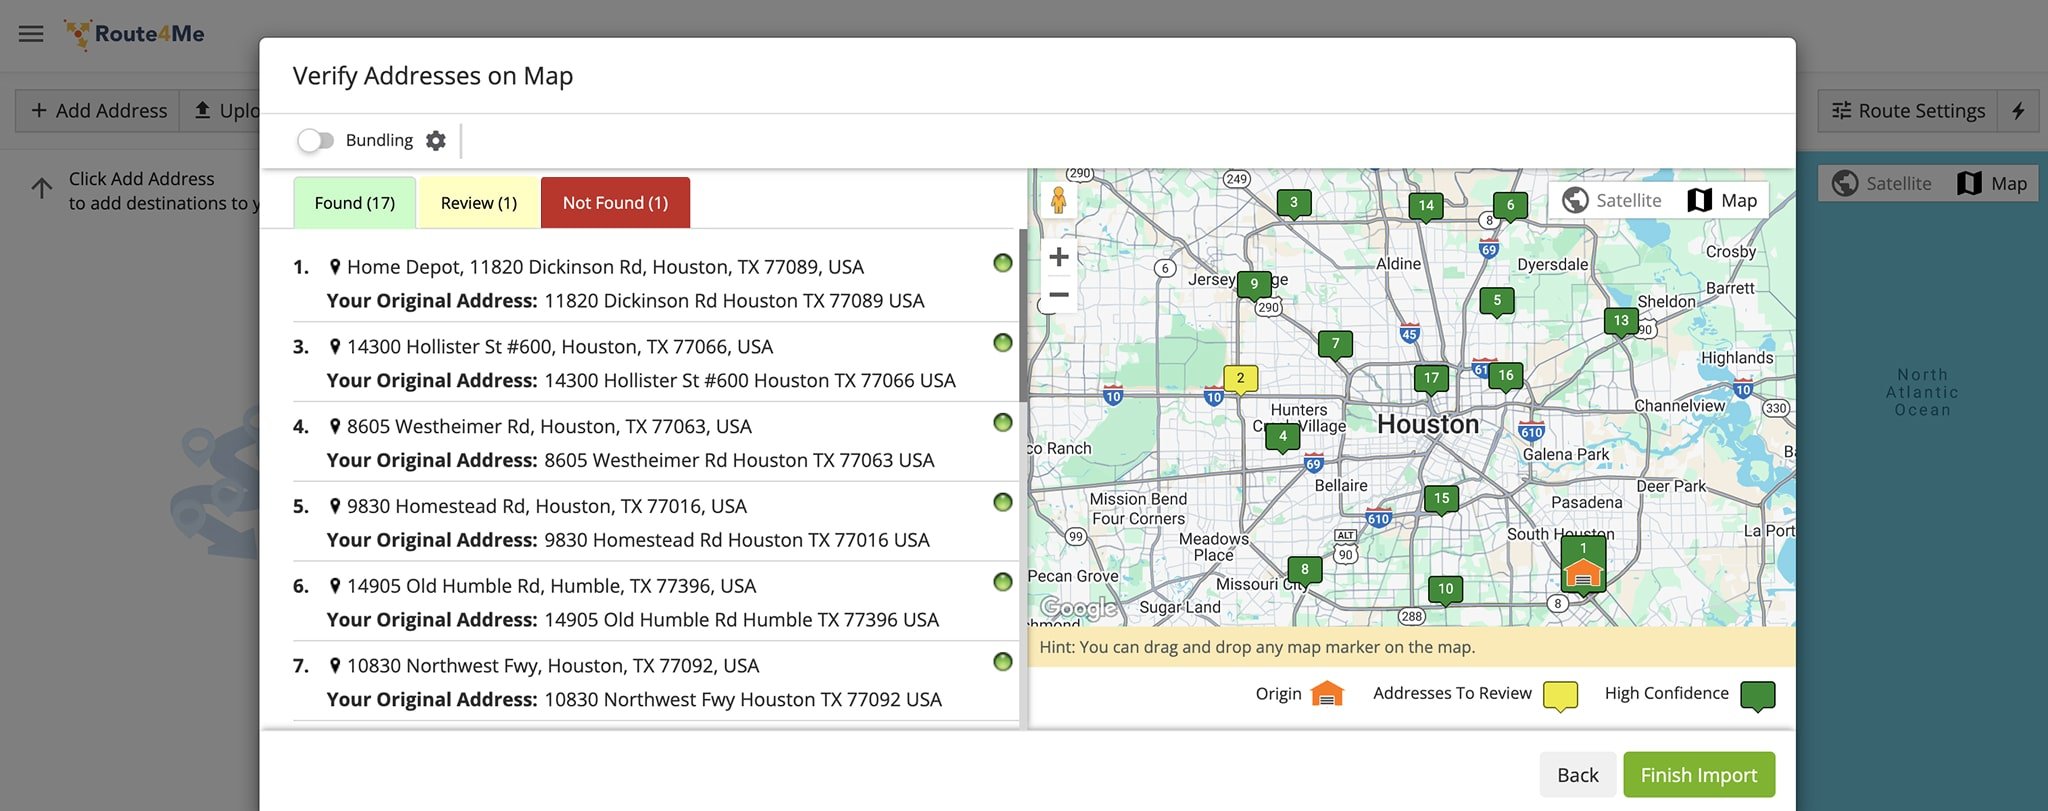Click green status dot for Hollister St row
This screenshot has width=2048, height=811.
[1002, 343]
